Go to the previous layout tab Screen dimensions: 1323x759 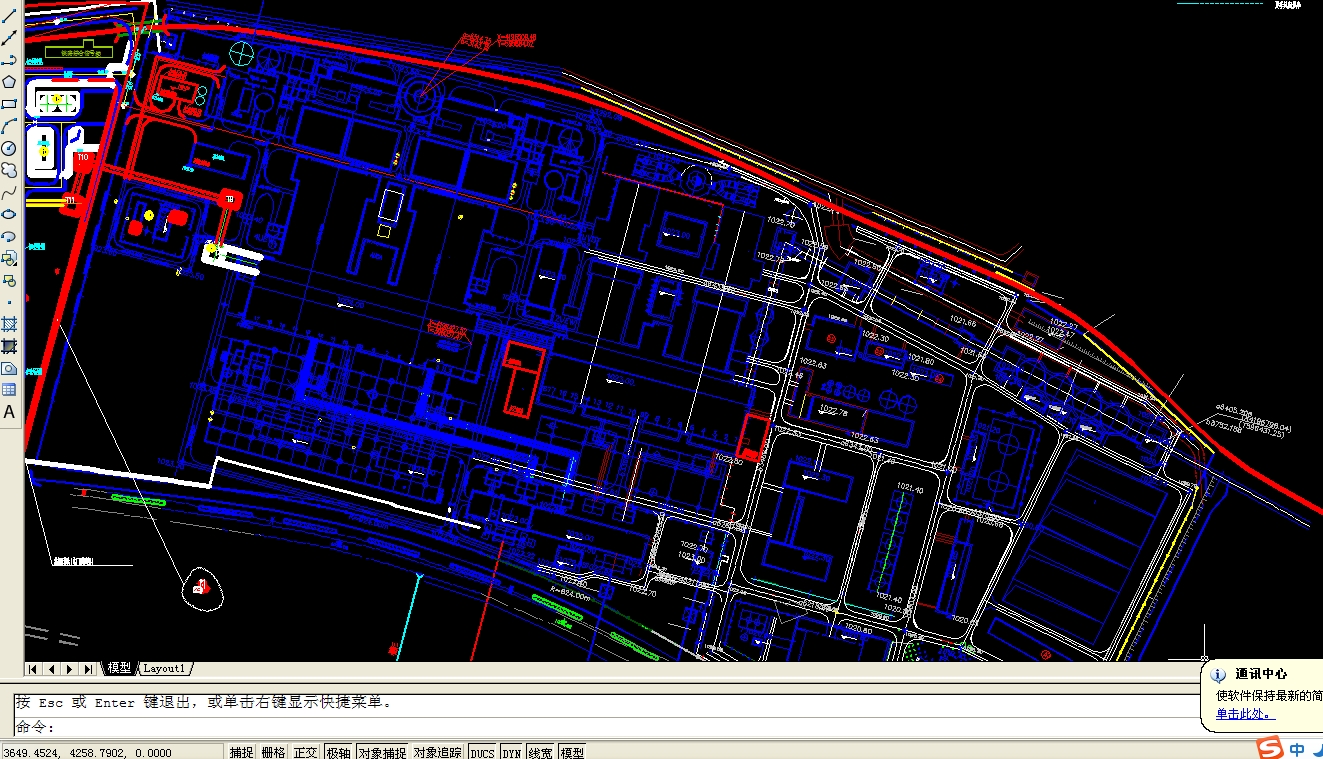(51, 669)
